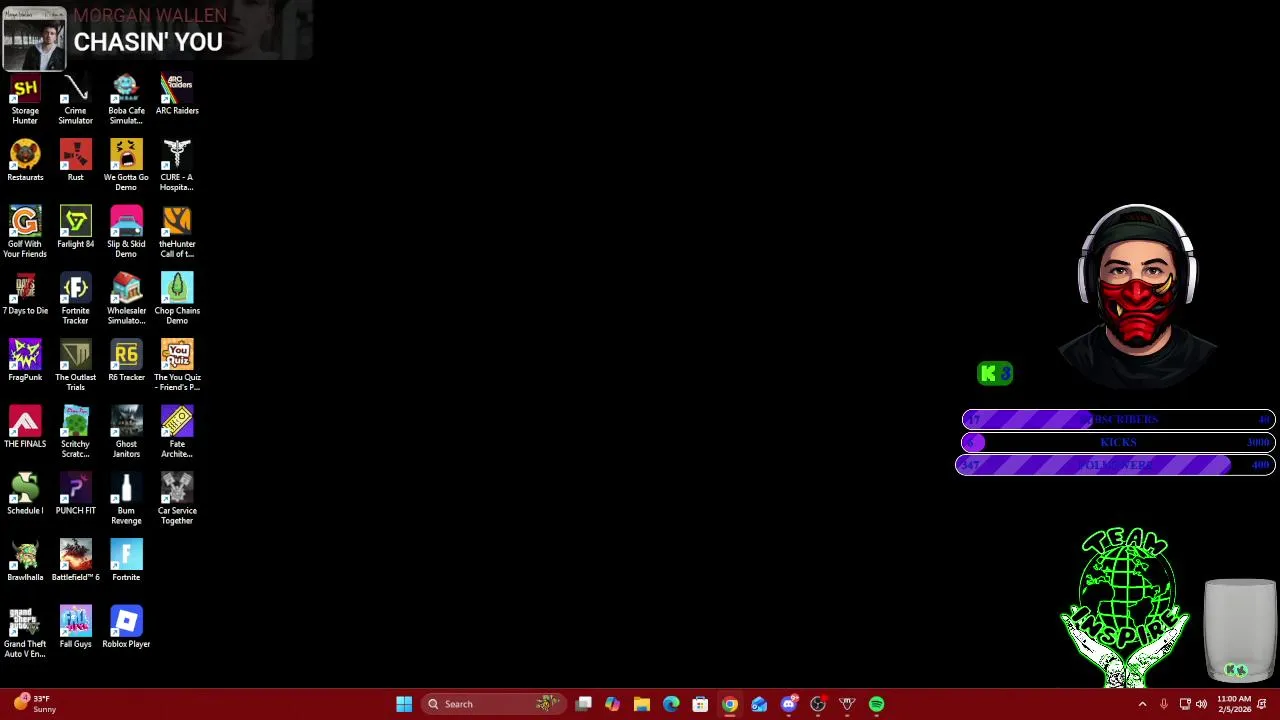Select the FragPunk desktop icon
The height and width of the screenshot is (720, 1280).
(x=25, y=362)
